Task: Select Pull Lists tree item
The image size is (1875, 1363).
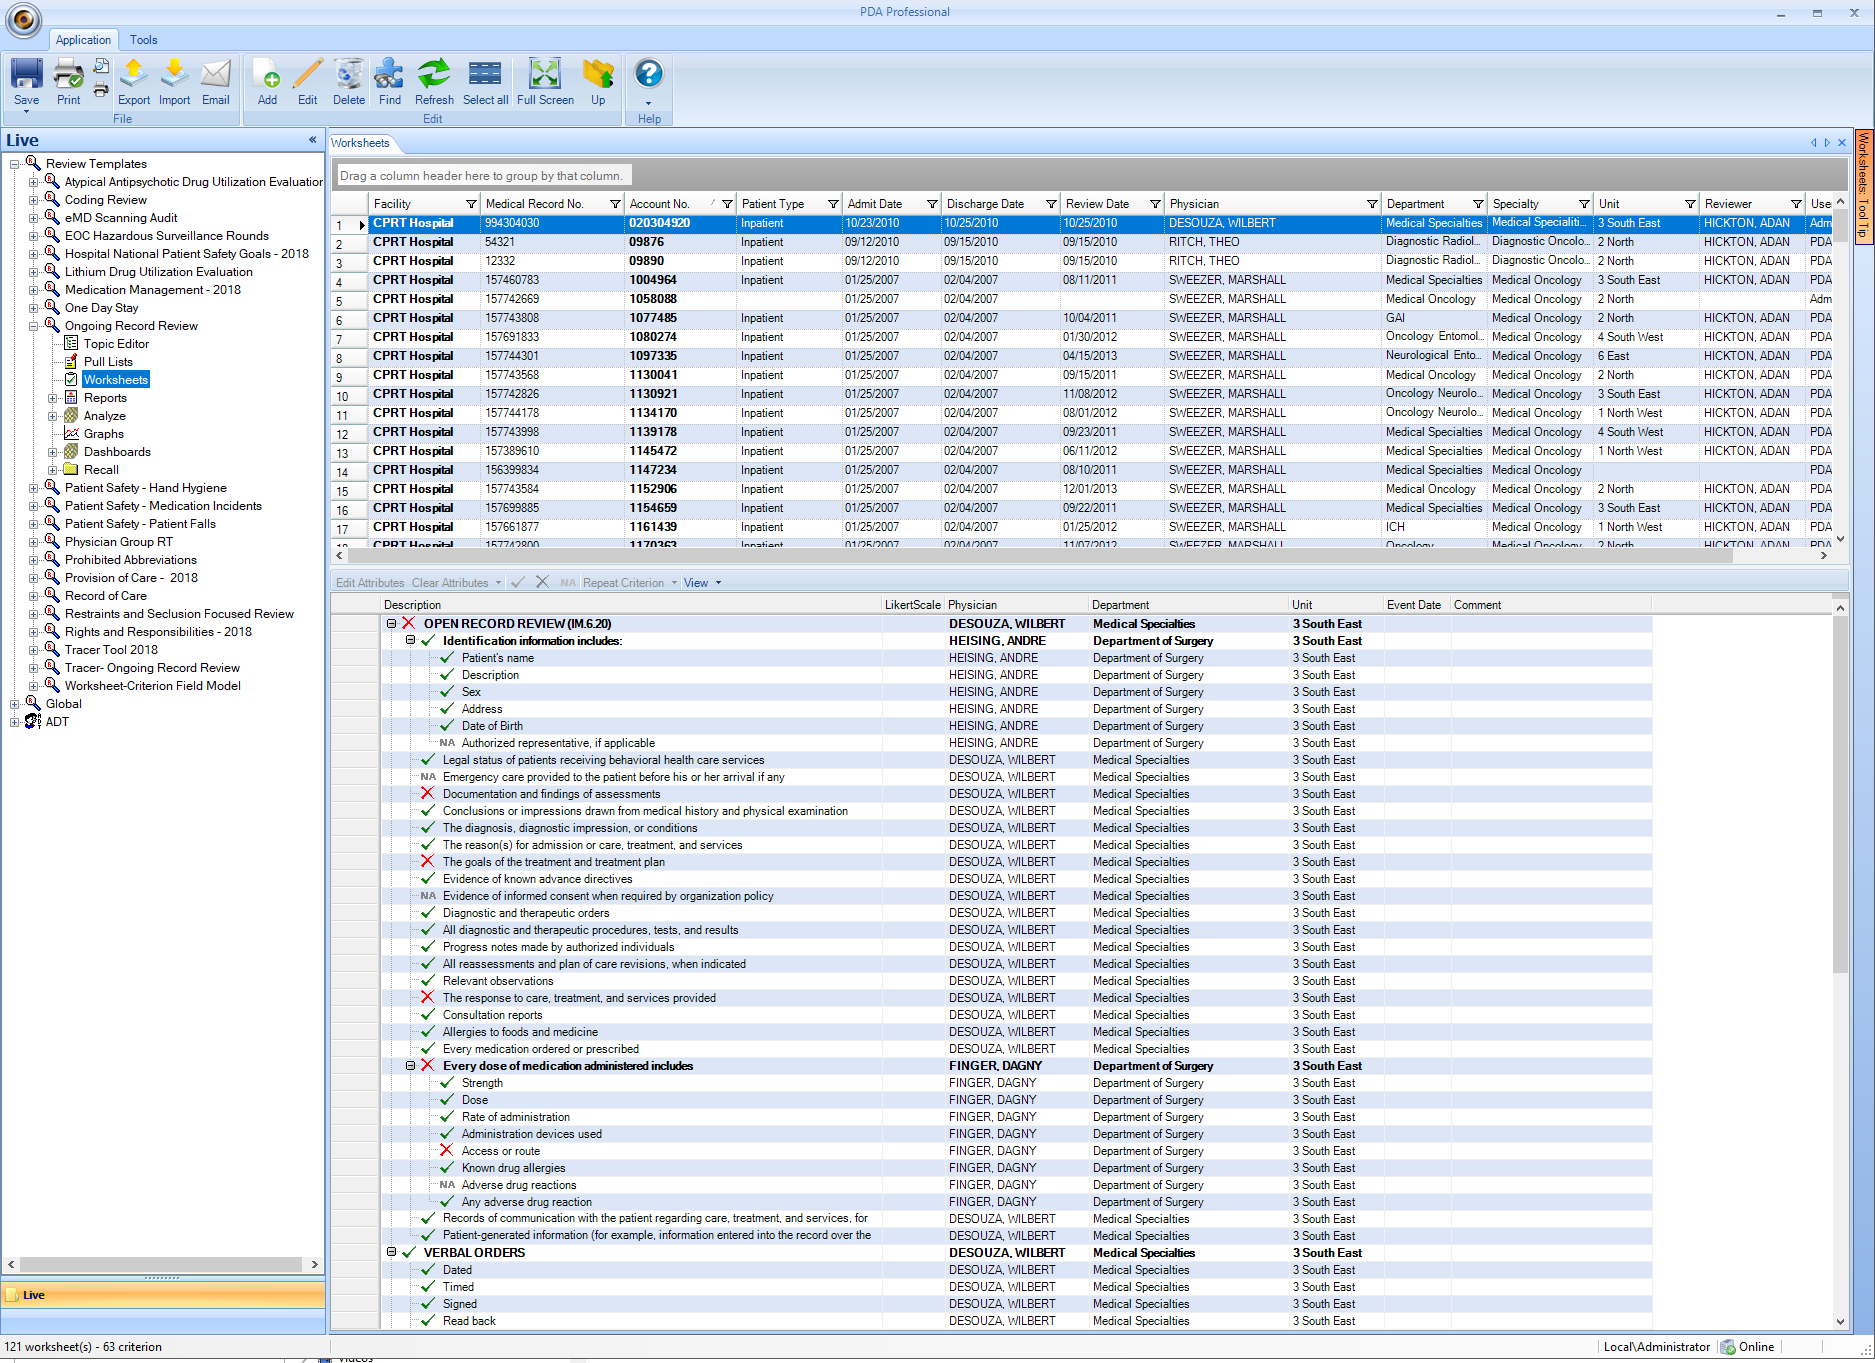Action: pos(108,362)
